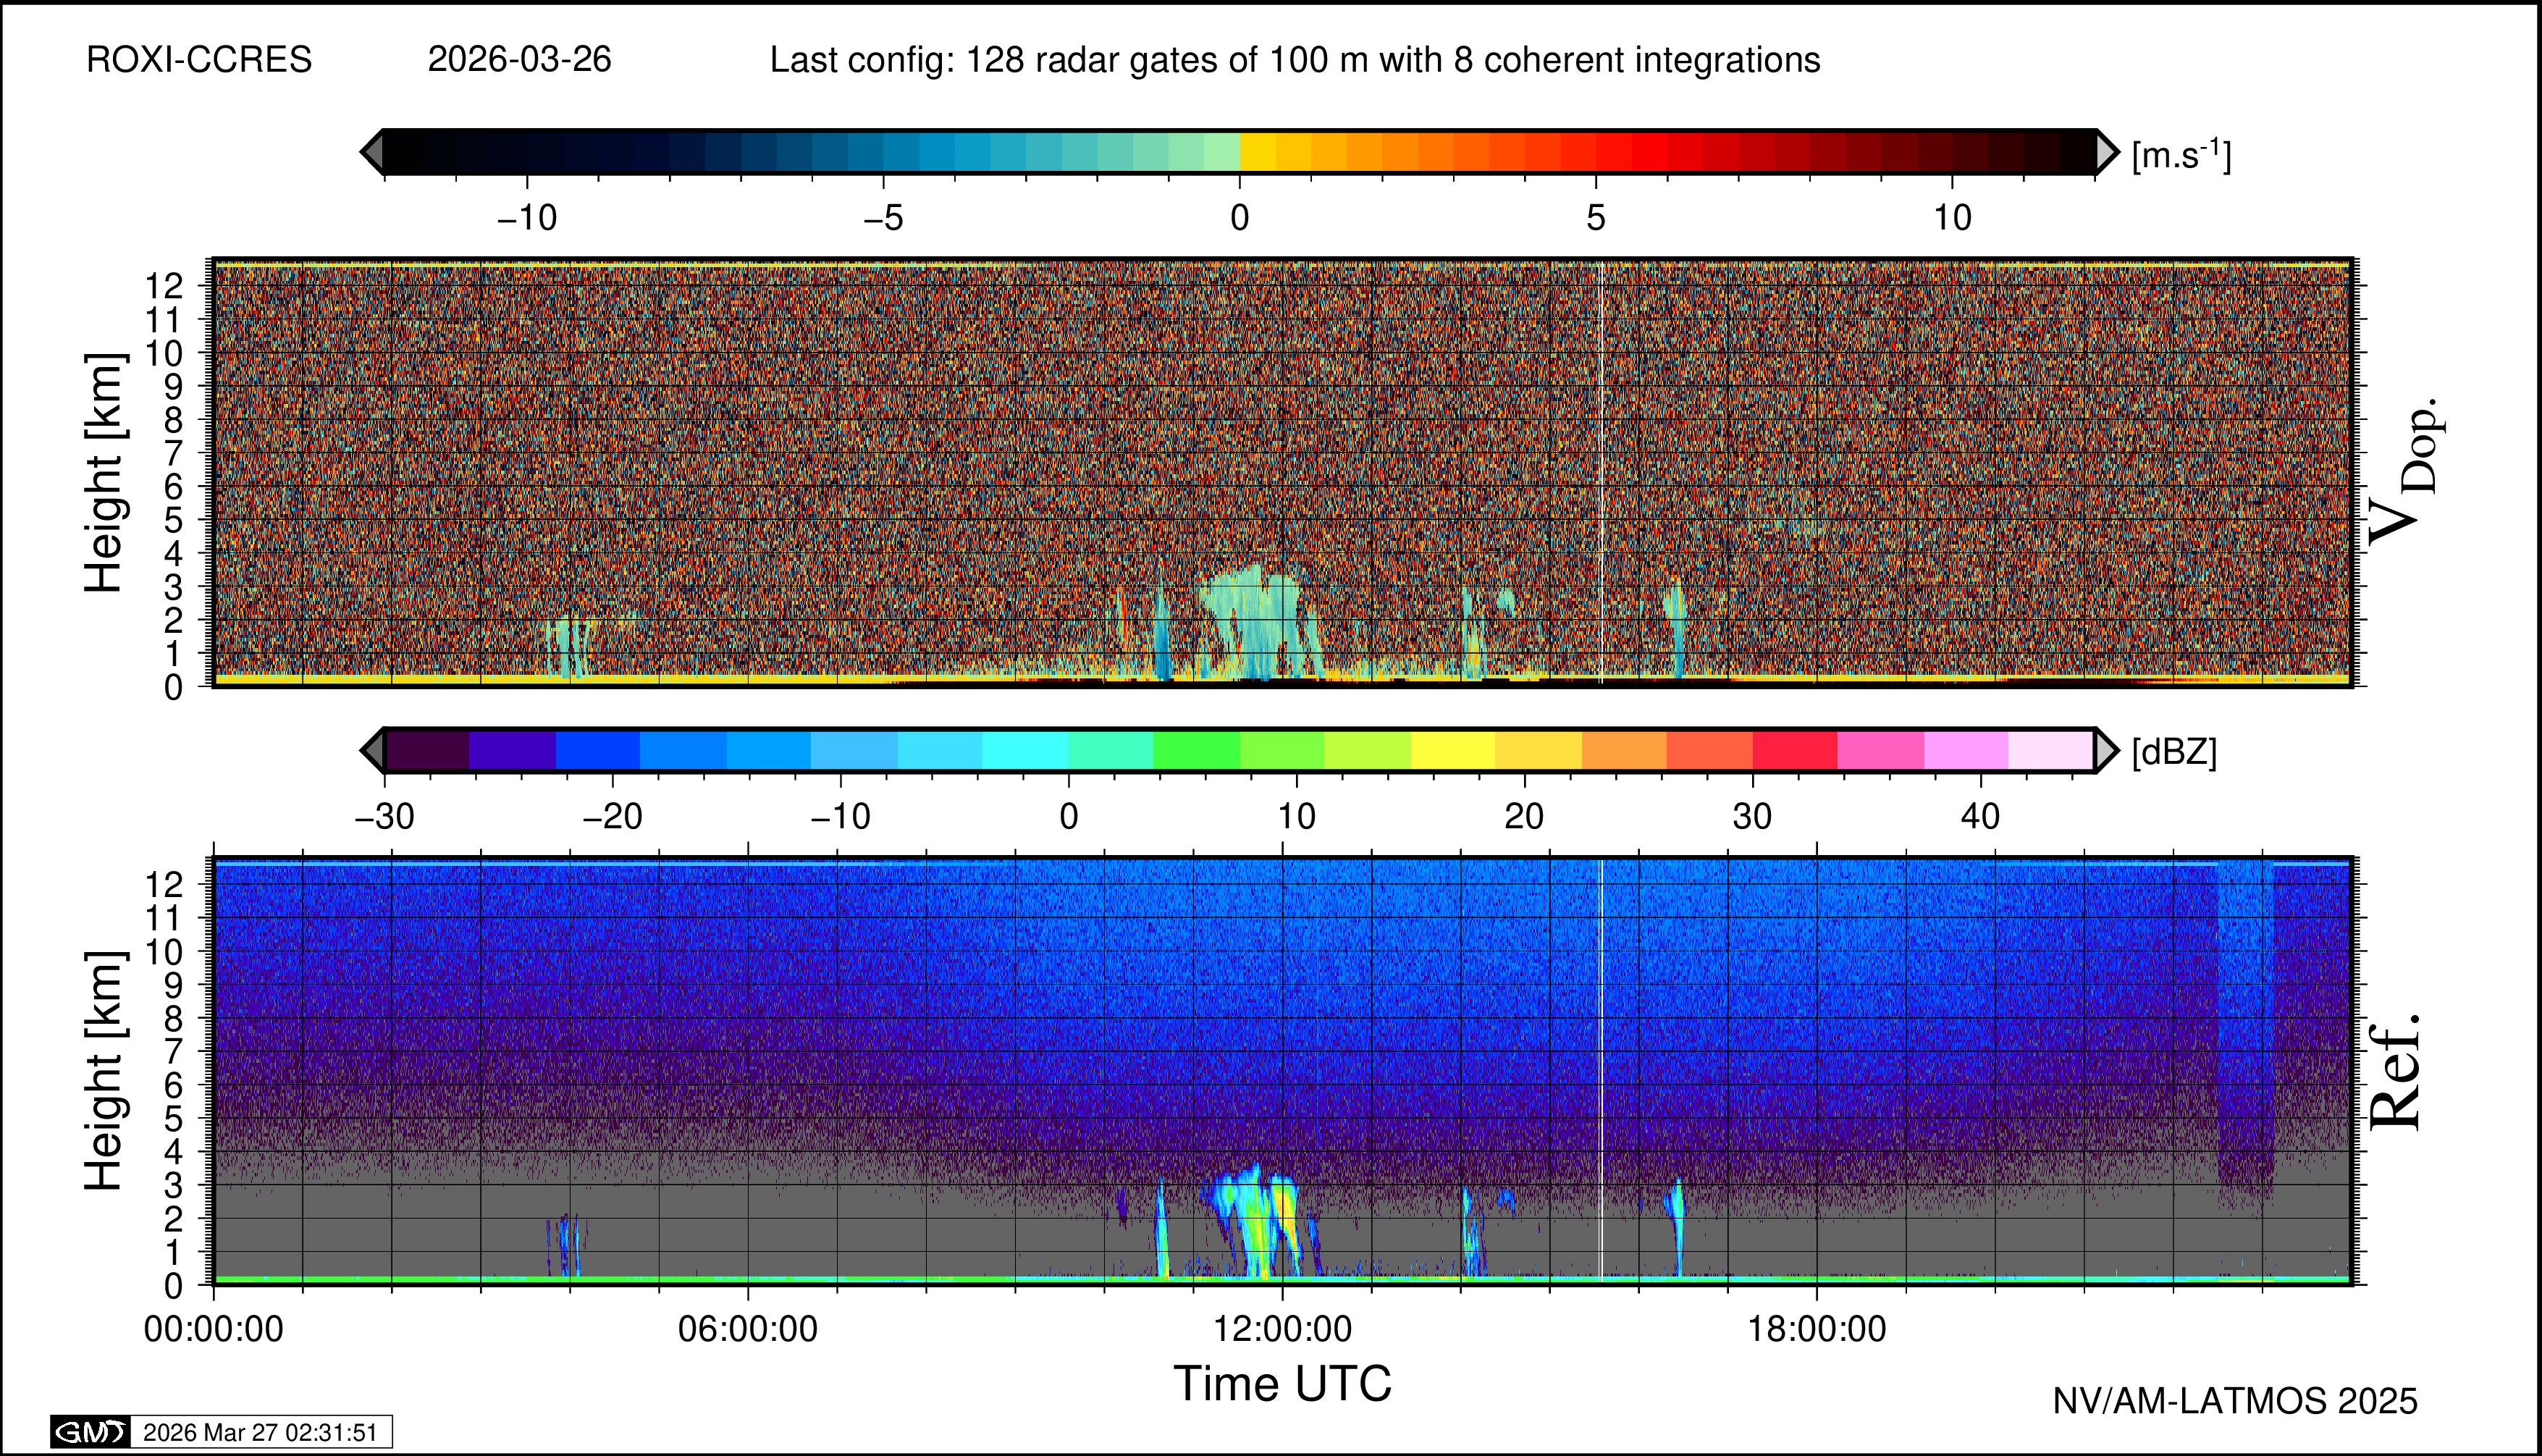Click the 2026 Mar 27 02:31:51 timestamp
Viewport: 2542px width, 1456px height.
260,1432
